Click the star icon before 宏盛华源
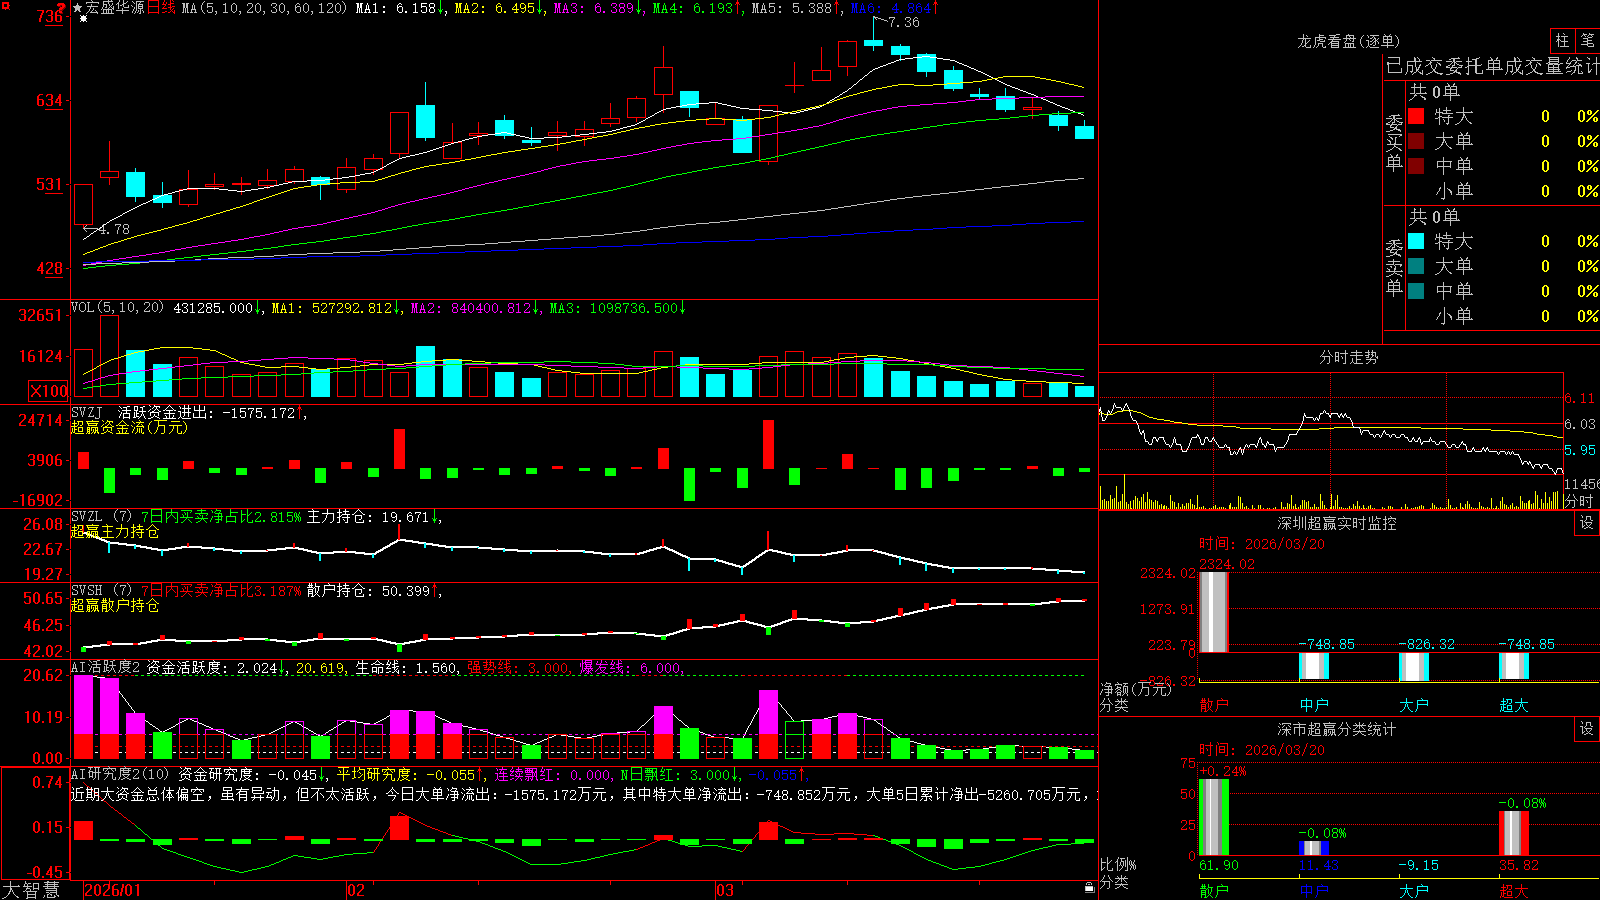This screenshot has width=1600, height=900. 77,8
